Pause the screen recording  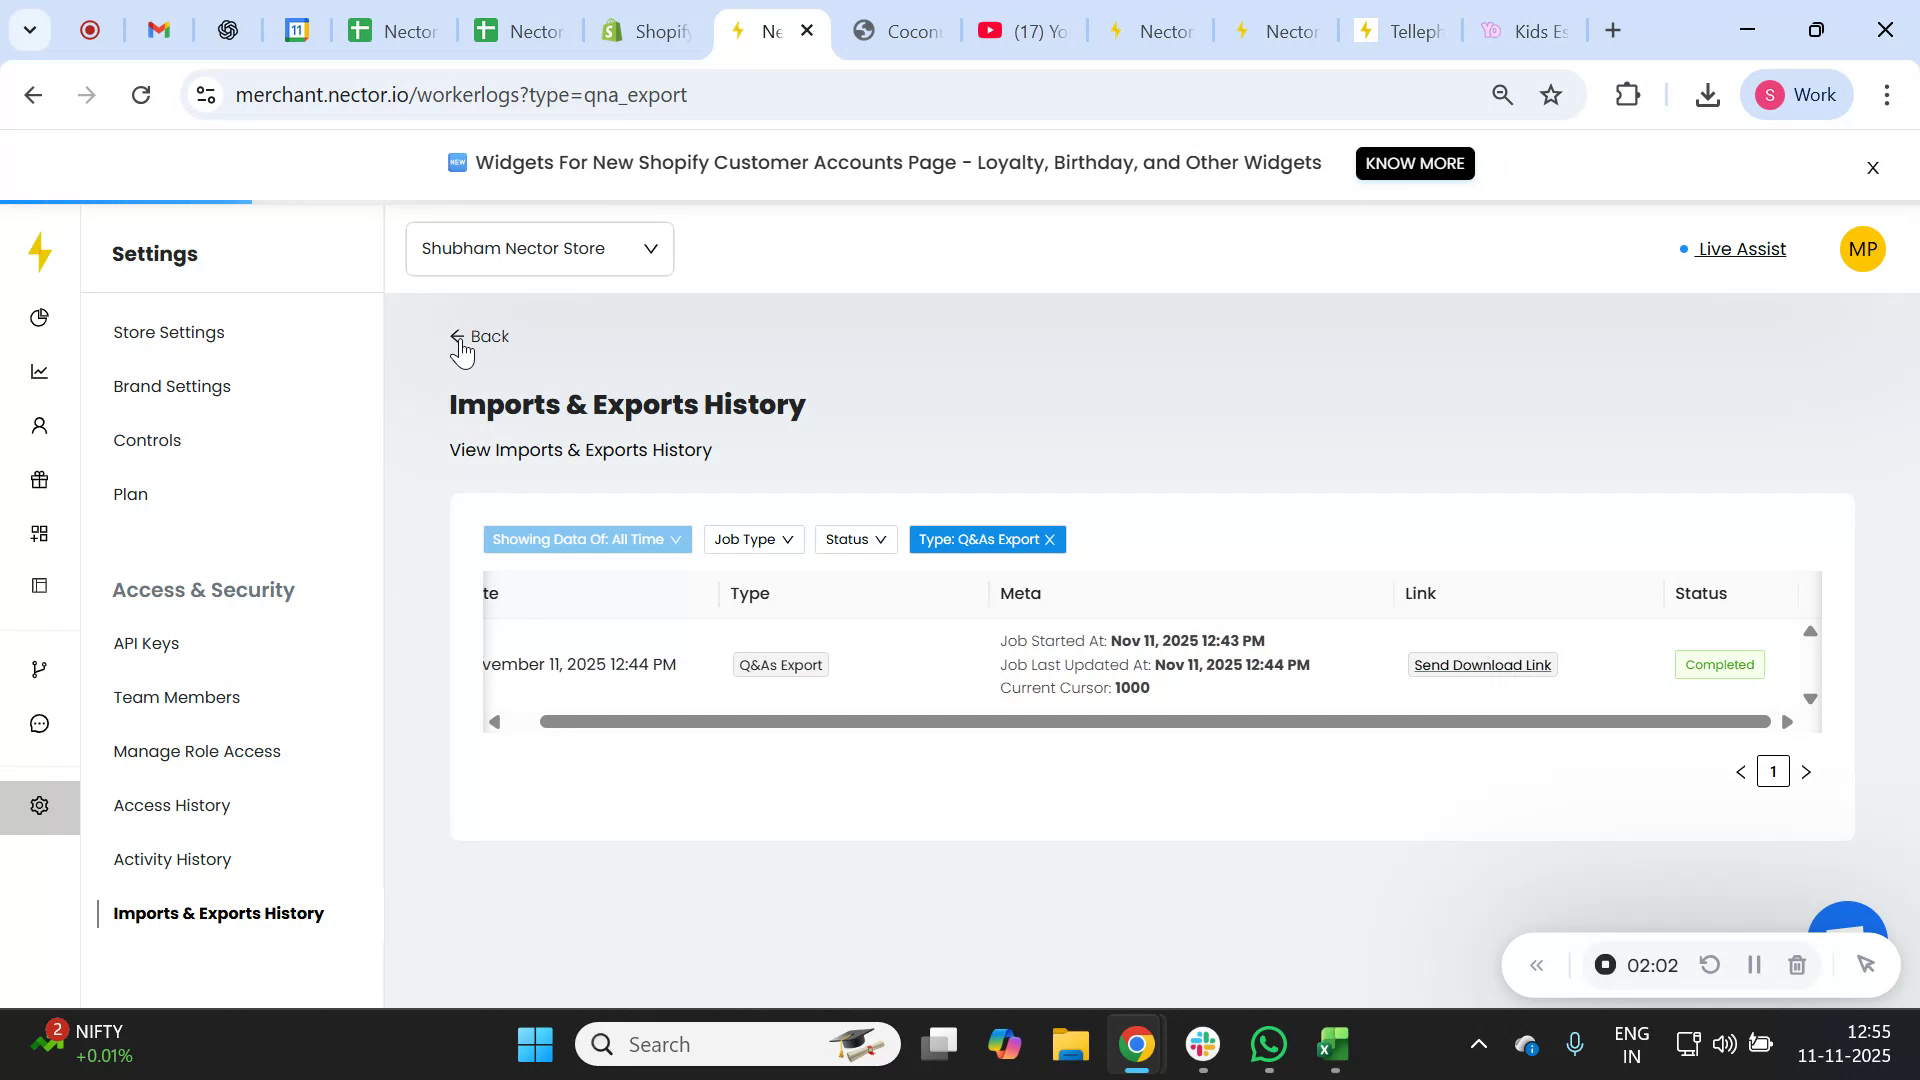pos(1753,965)
